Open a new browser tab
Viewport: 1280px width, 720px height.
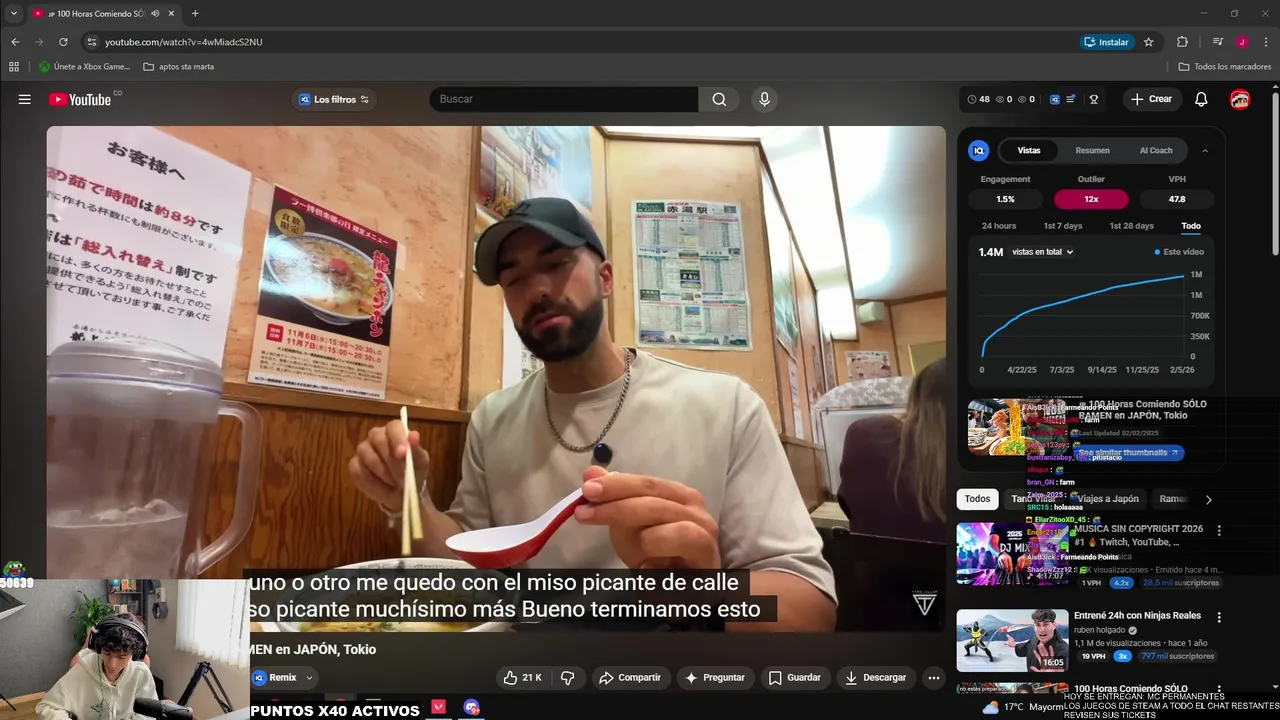click(x=195, y=13)
